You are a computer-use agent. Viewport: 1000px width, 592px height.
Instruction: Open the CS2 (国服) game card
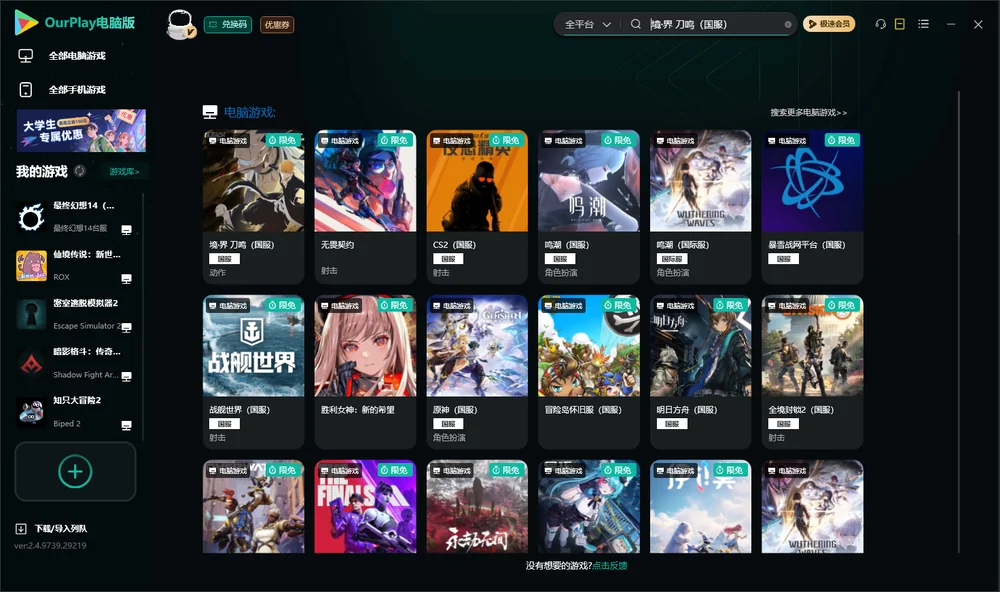pos(477,207)
